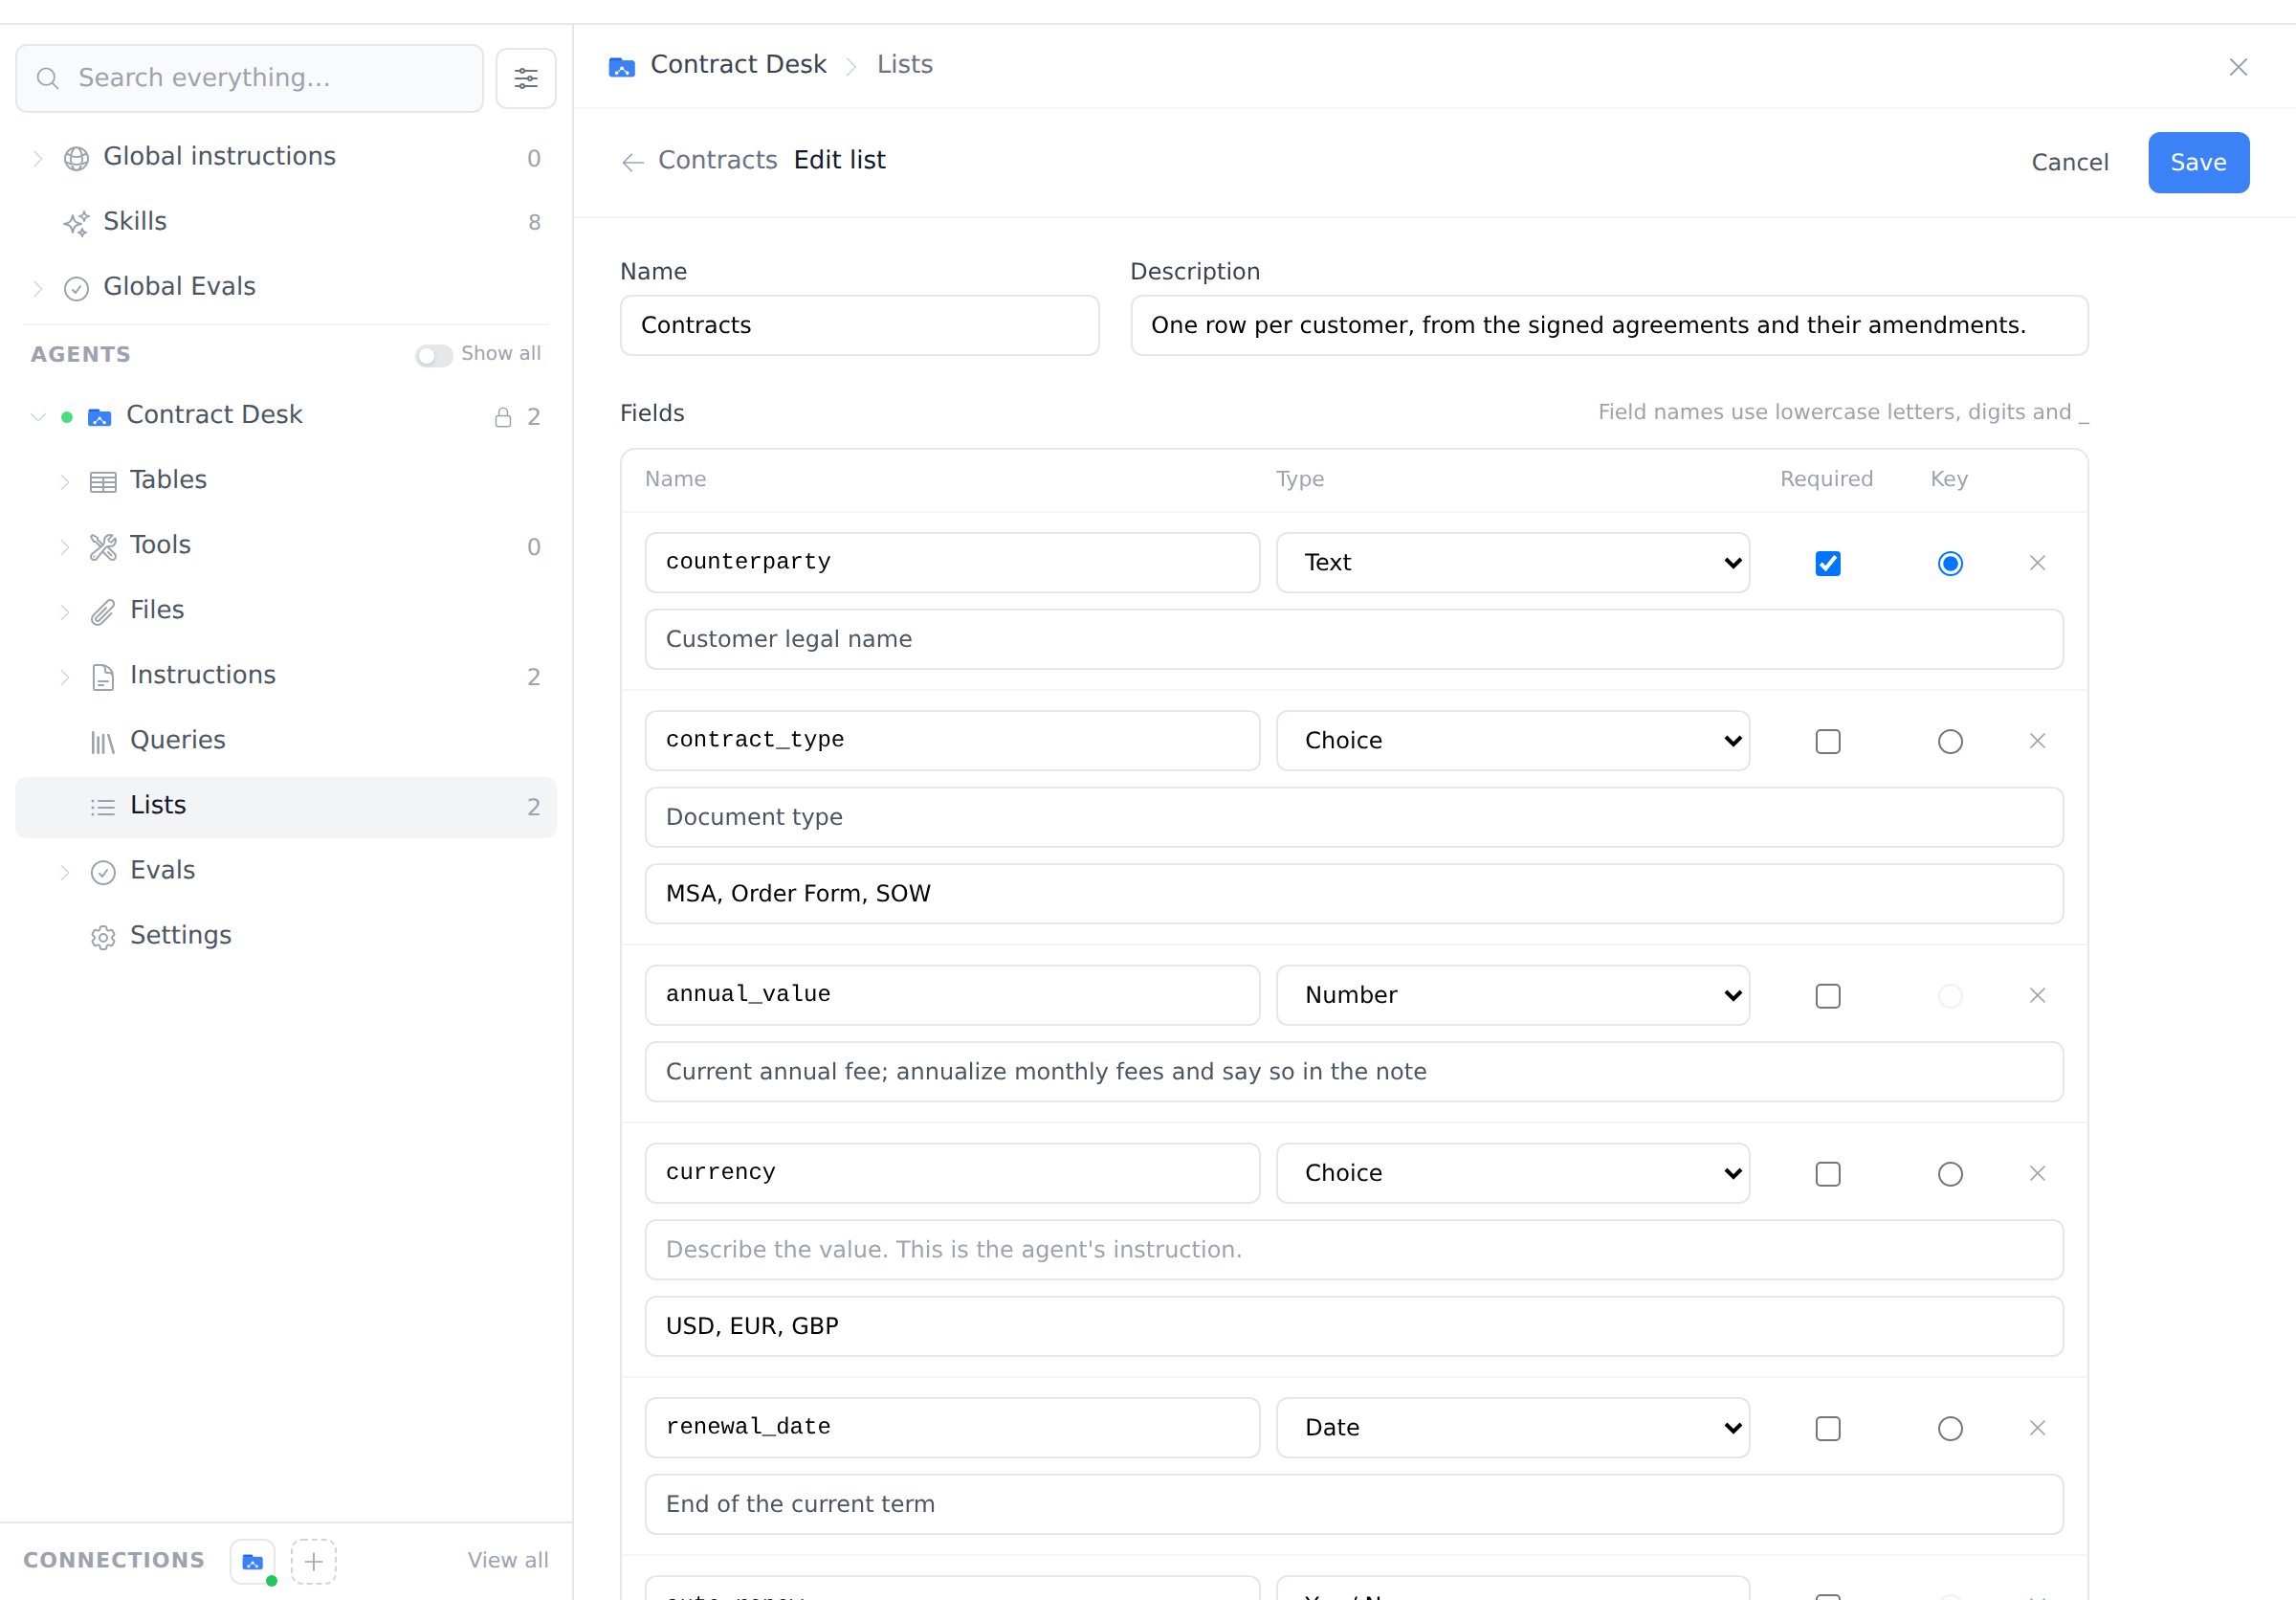Expand the Global Evals tree item
The width and height of the screenshot is (2296, 1600).
point(38,288)
